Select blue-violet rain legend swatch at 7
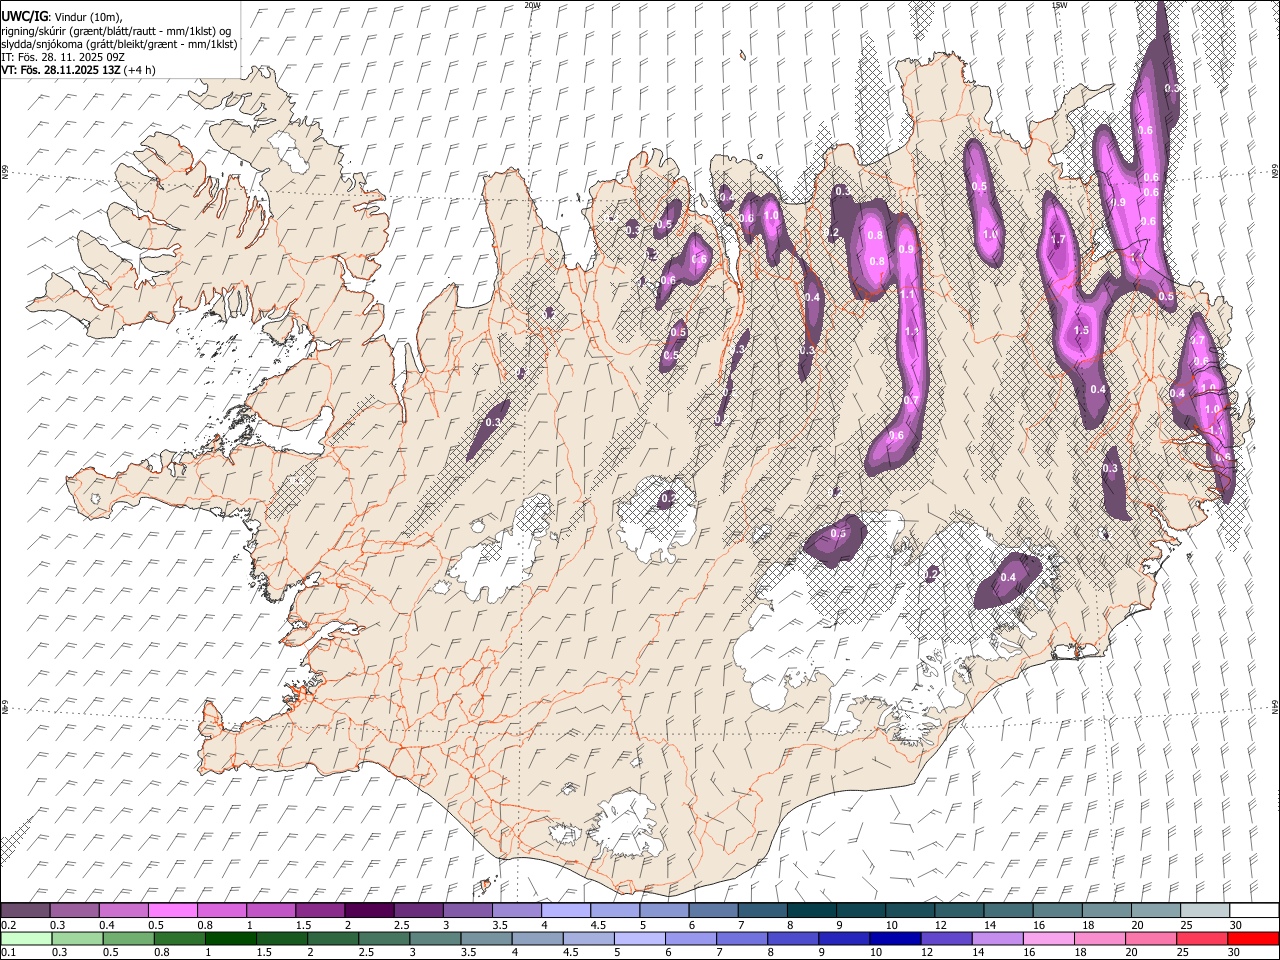This screenshot has height=960, width=1280. click(x=743, y=939)
